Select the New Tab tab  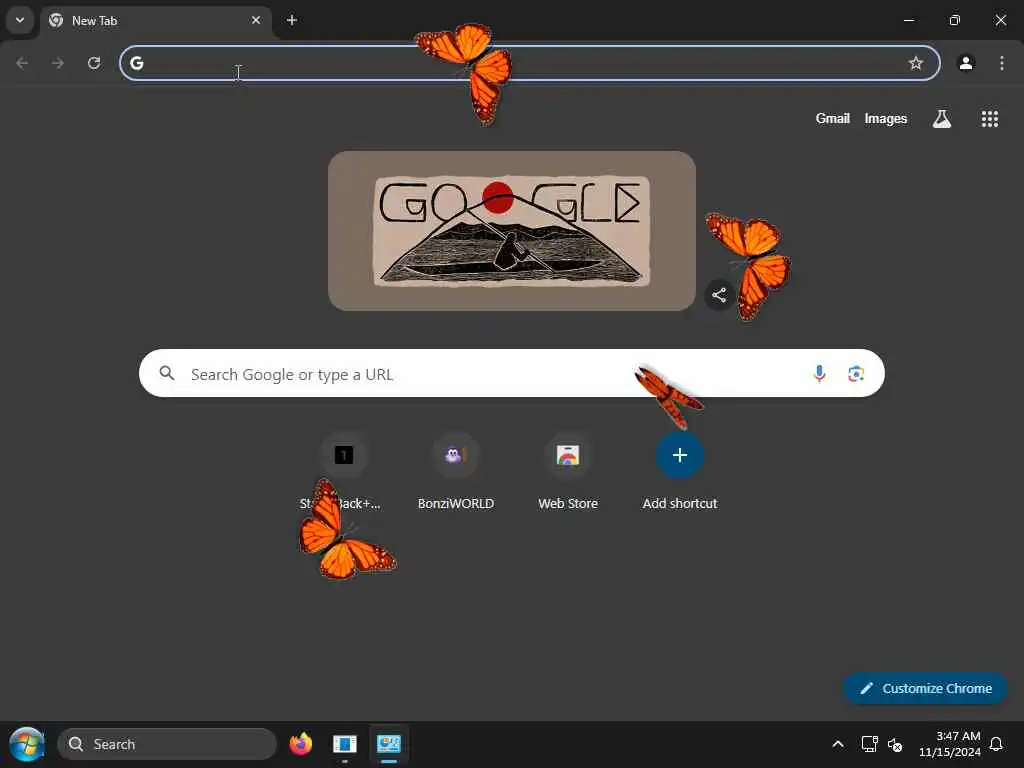click(x=157, y=21)
